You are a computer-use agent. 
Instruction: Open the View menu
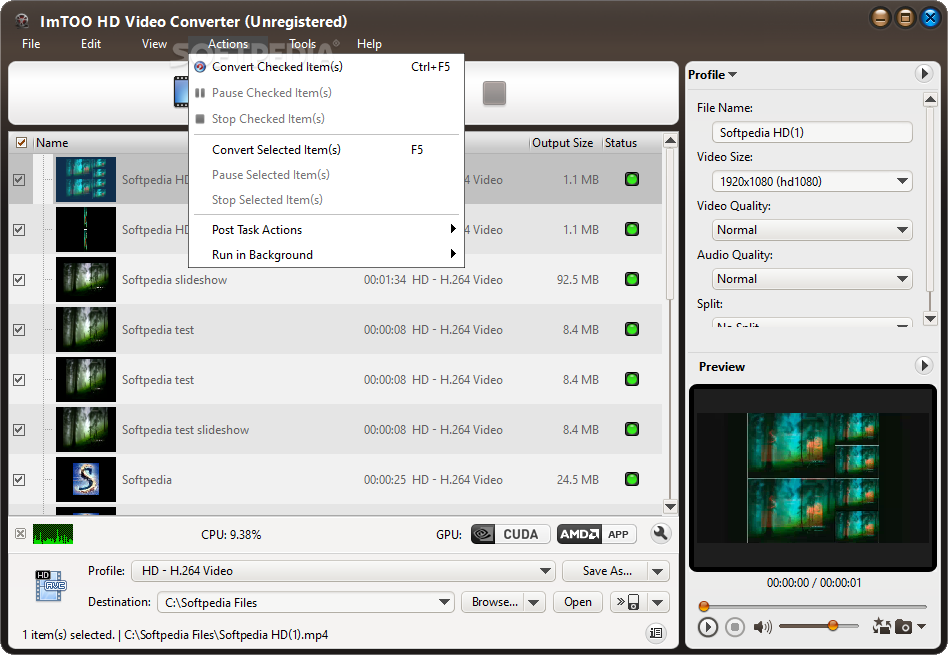tap(154, 44)
